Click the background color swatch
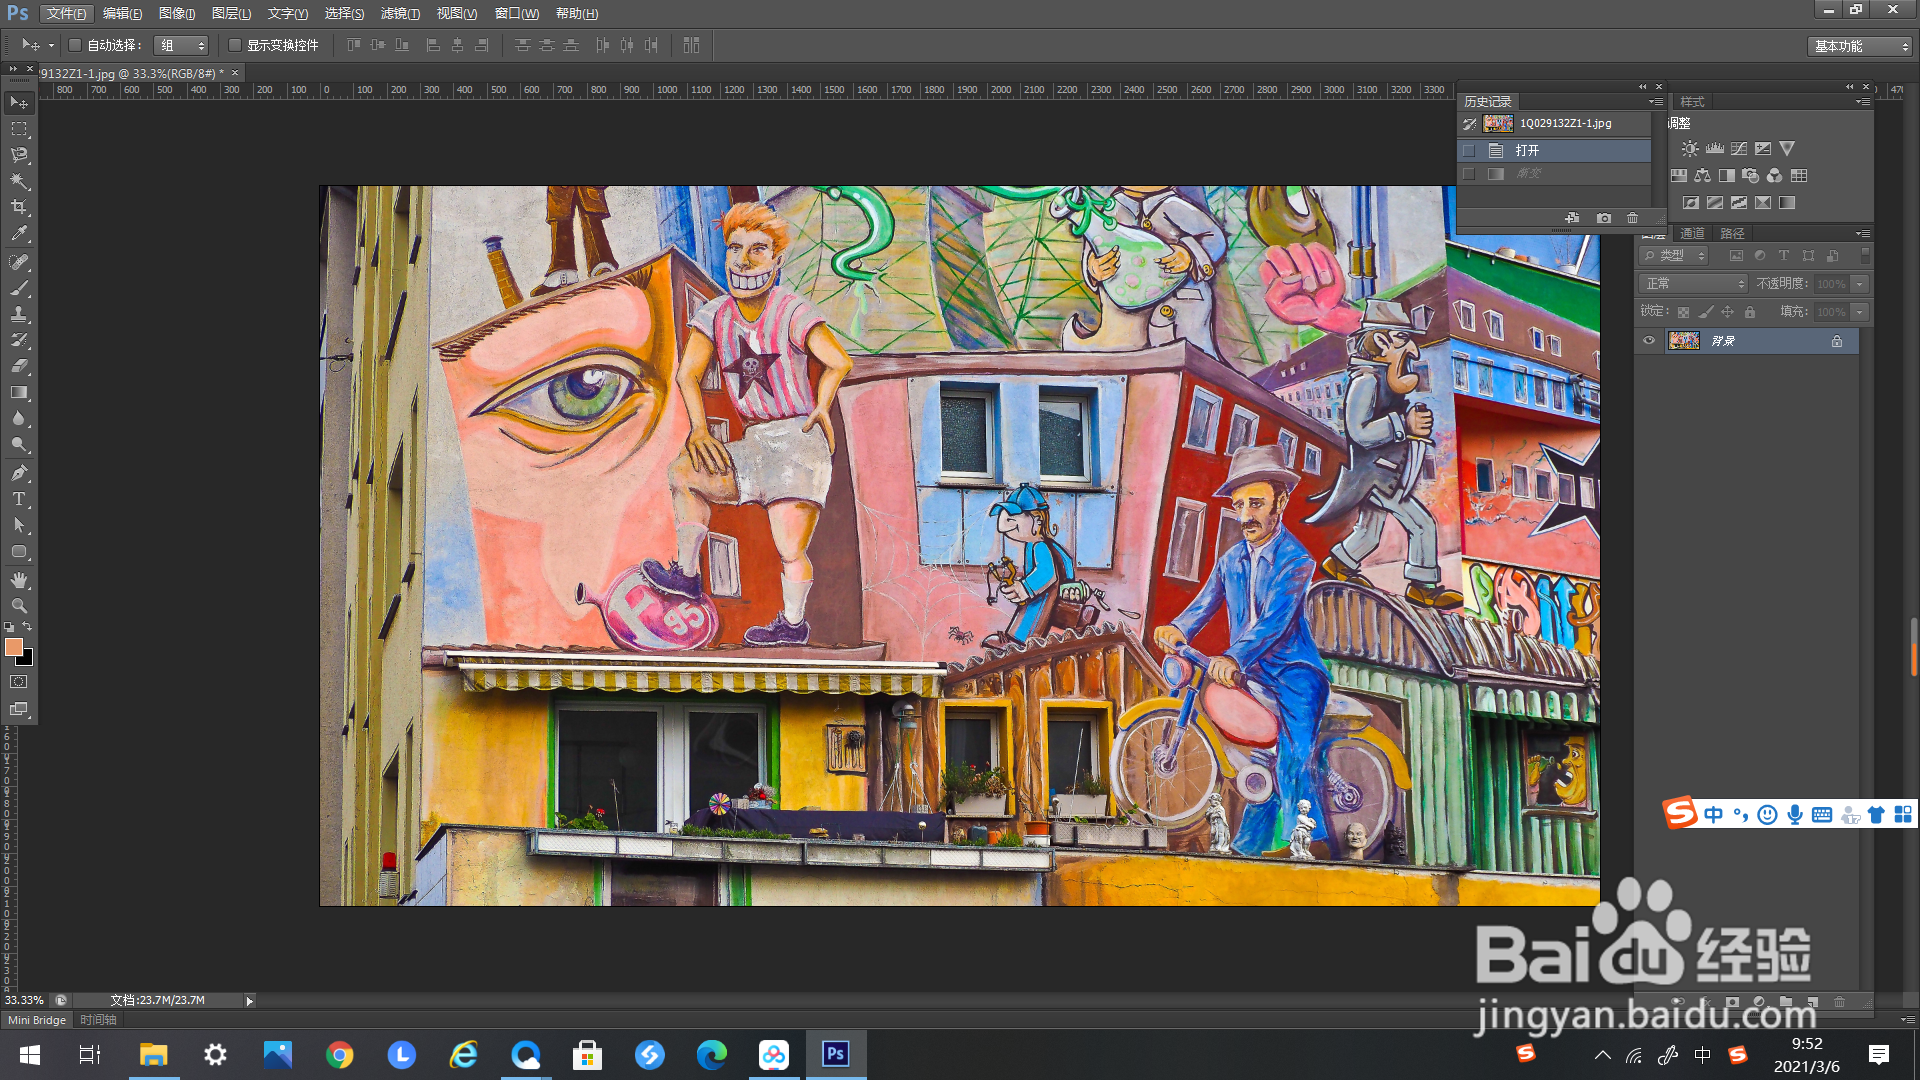1920x1080 pixels. 26,659
